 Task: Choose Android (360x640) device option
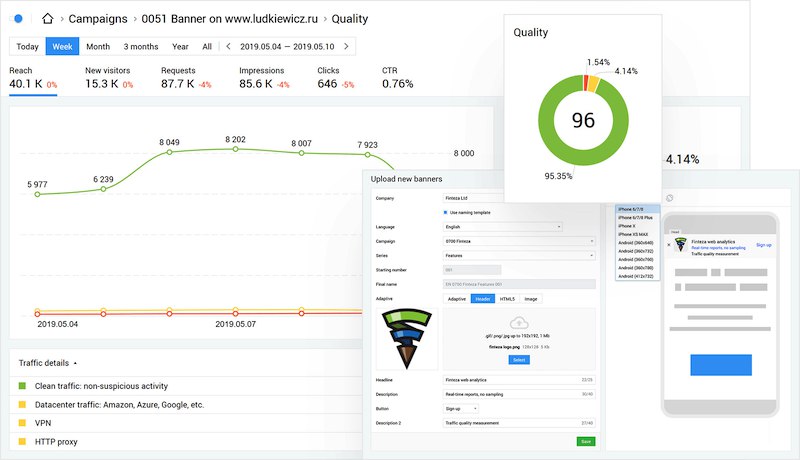(x=637, y=243)
